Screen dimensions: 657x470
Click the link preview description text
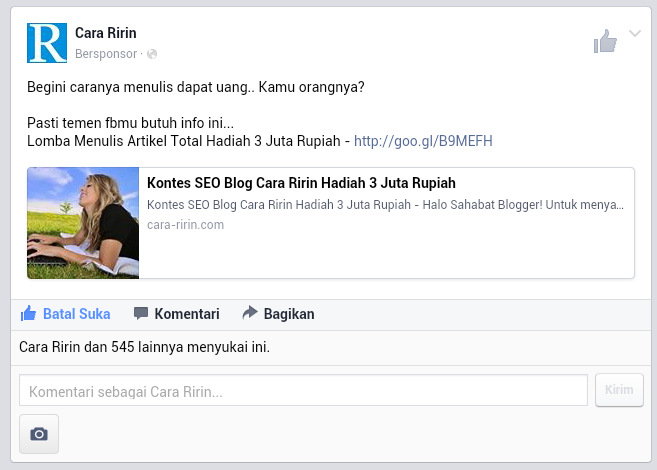click(x=385, y=204)
